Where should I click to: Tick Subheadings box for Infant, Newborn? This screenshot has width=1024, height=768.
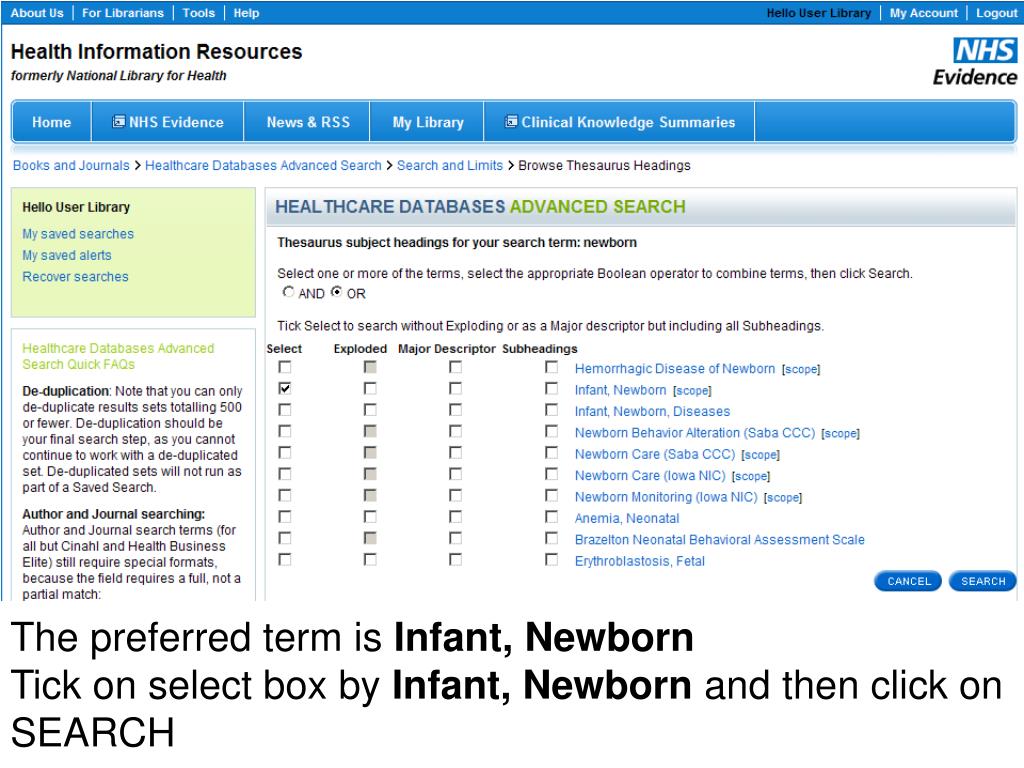(x=552, y=389)
